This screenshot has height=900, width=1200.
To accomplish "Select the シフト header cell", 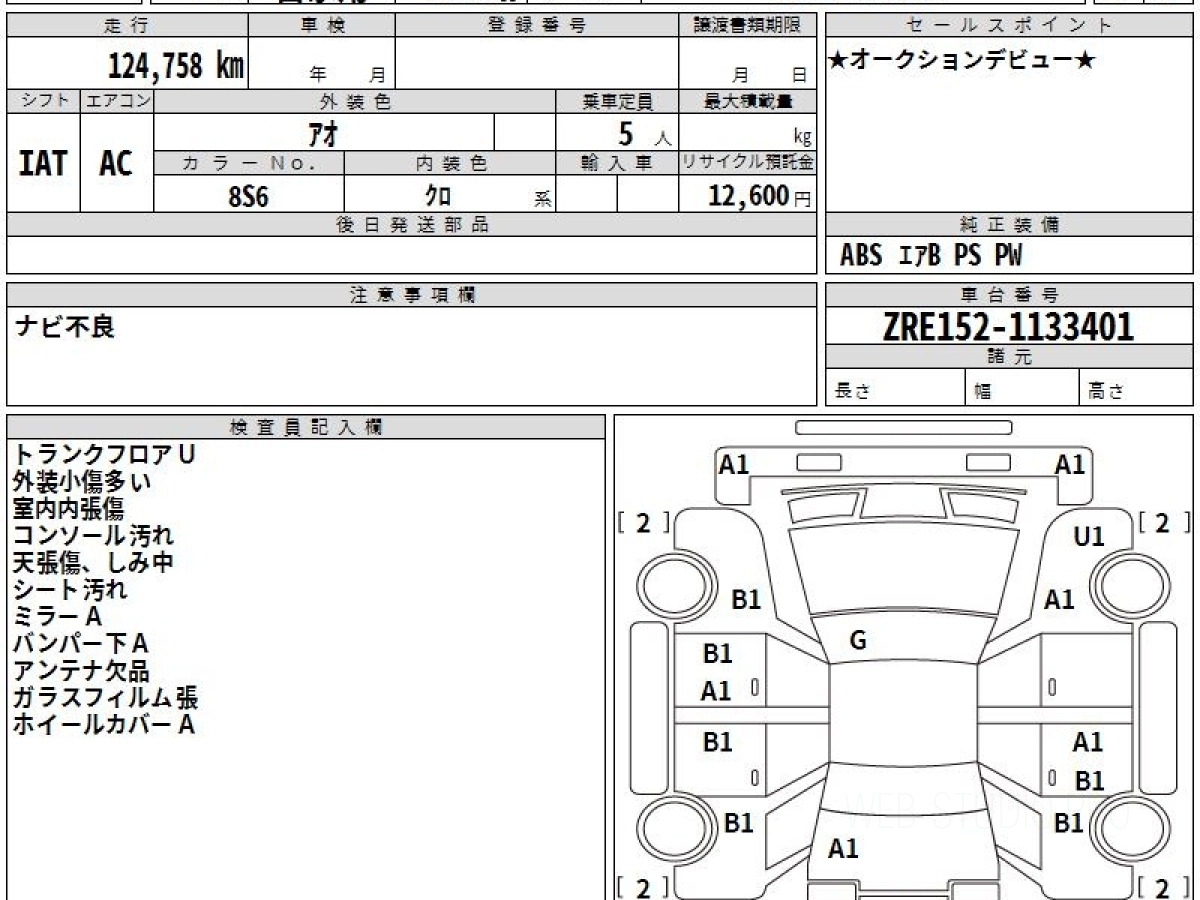I will tap(44, 101).
